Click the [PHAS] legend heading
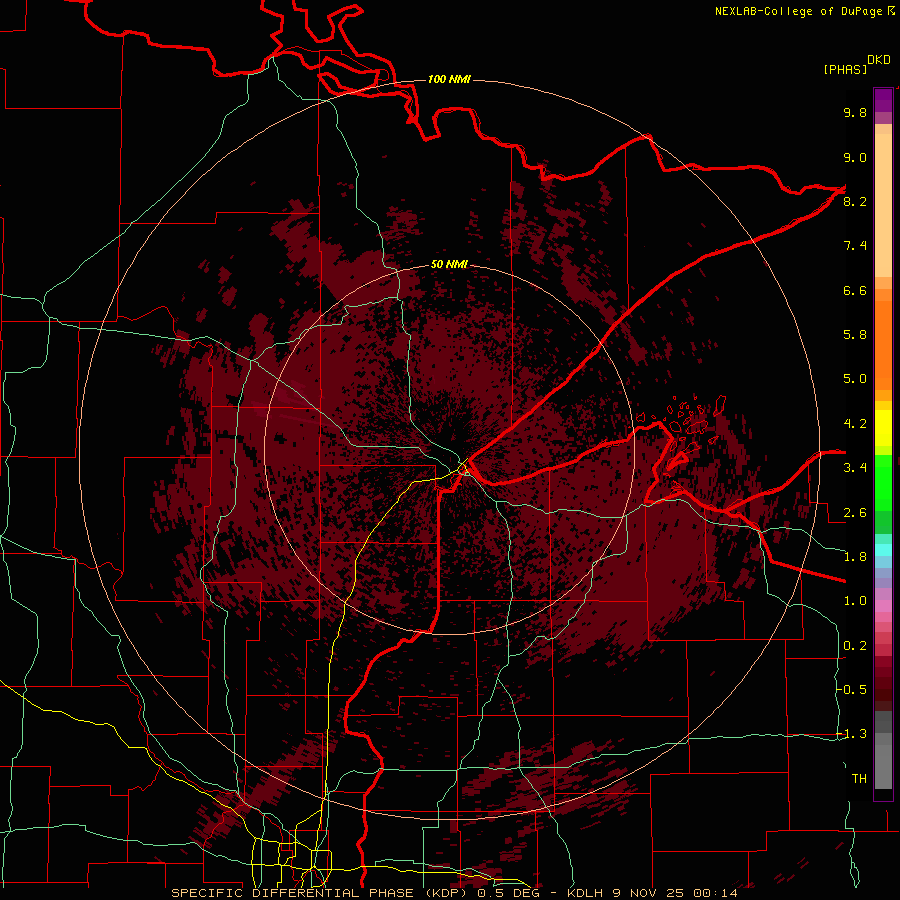The image size is (900, 900). click(844, 69)
